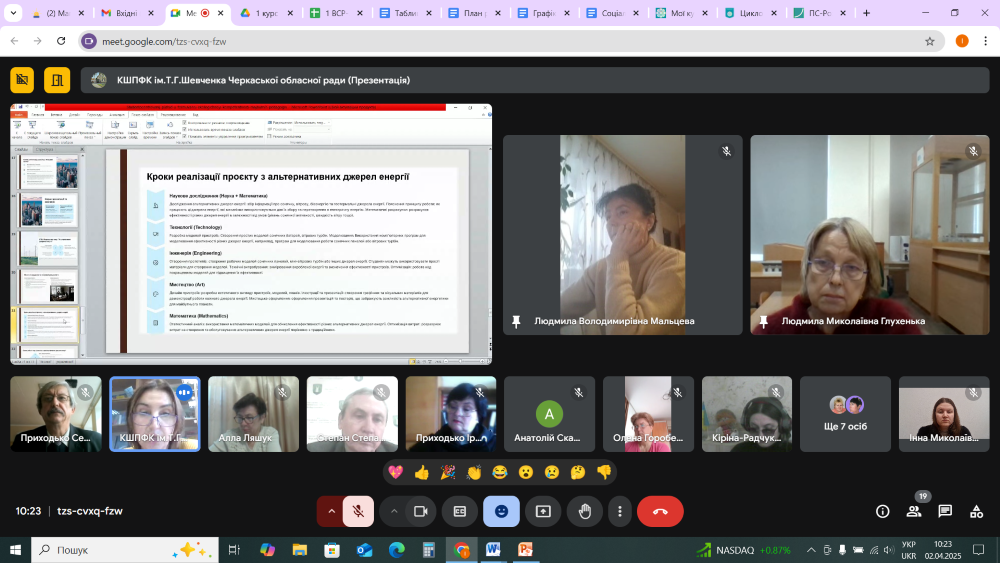Send the red heart emoji reaction
The image size is (1000, 563).
[x=395, y=472]
